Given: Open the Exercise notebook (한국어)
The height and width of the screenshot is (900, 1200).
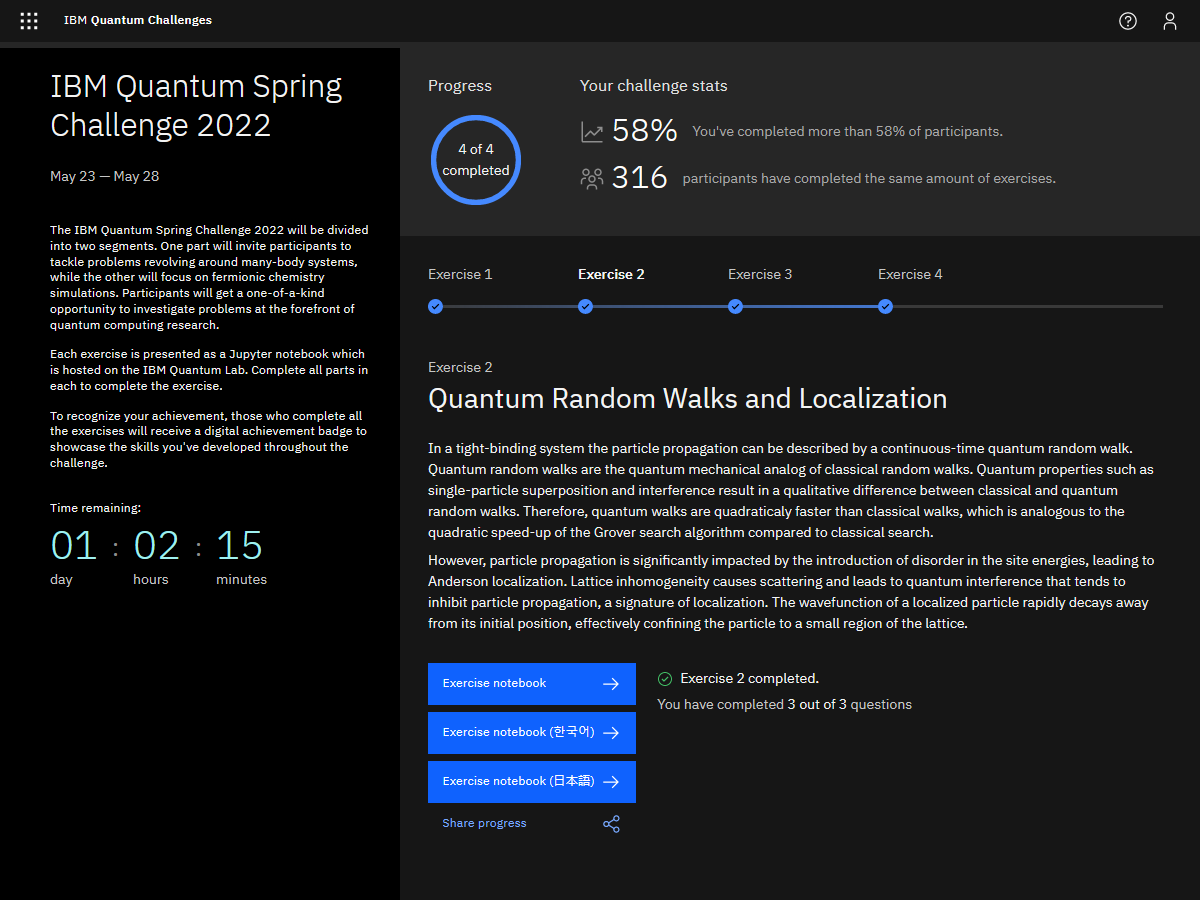Looking at the screenshot, I should (532, 733).
